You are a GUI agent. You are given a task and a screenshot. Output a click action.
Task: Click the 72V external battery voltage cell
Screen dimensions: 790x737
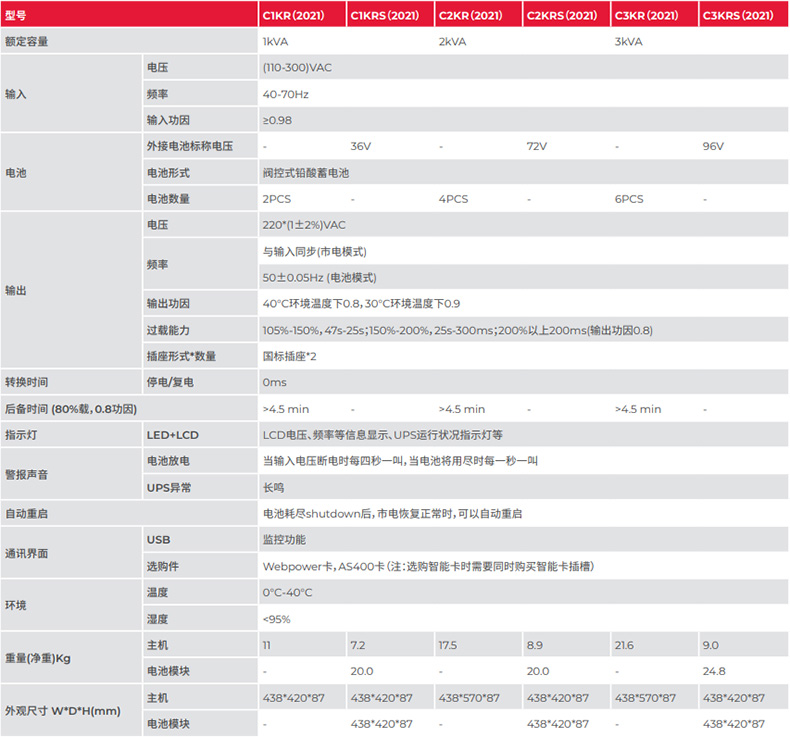(x=536, y=146)
